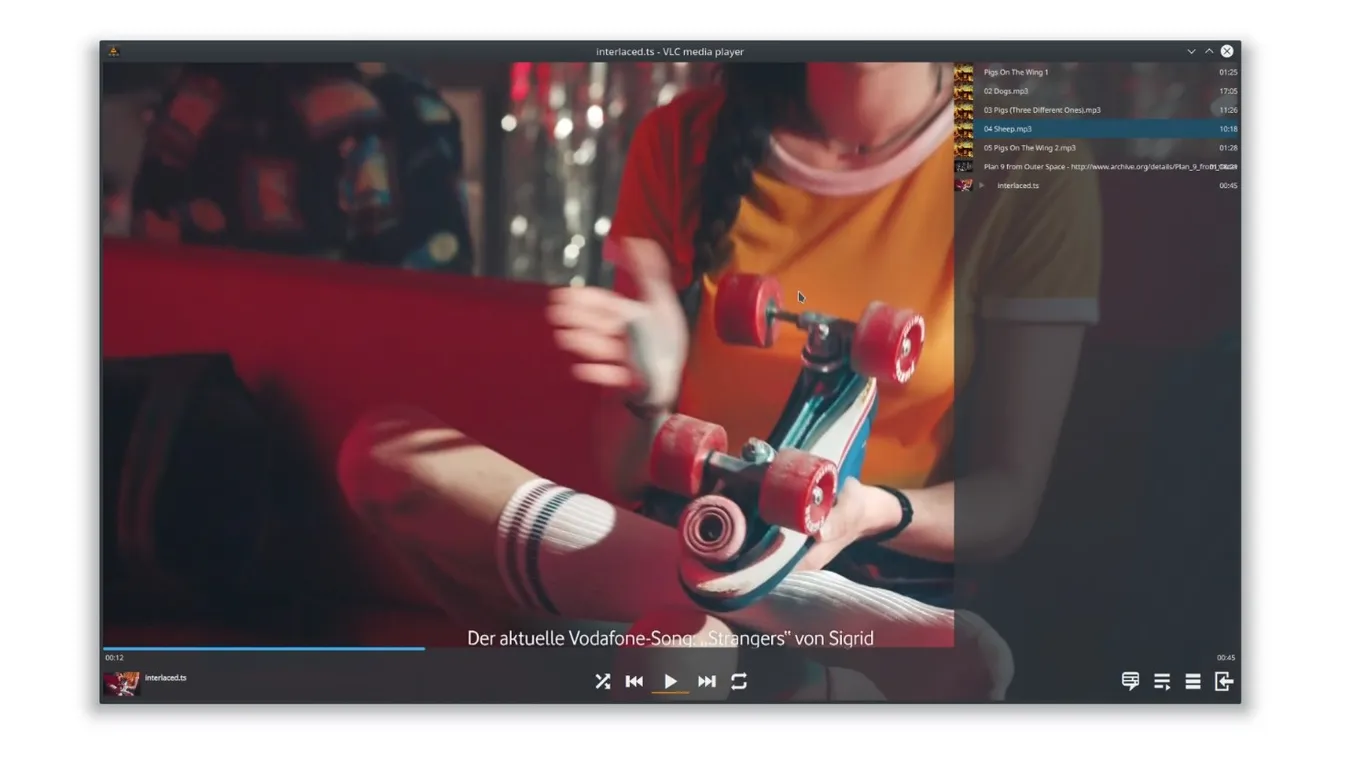Select '03 Pigs (Three Different Ones).mp3'
The image size is (1347, 758).
pos(1096,110)
